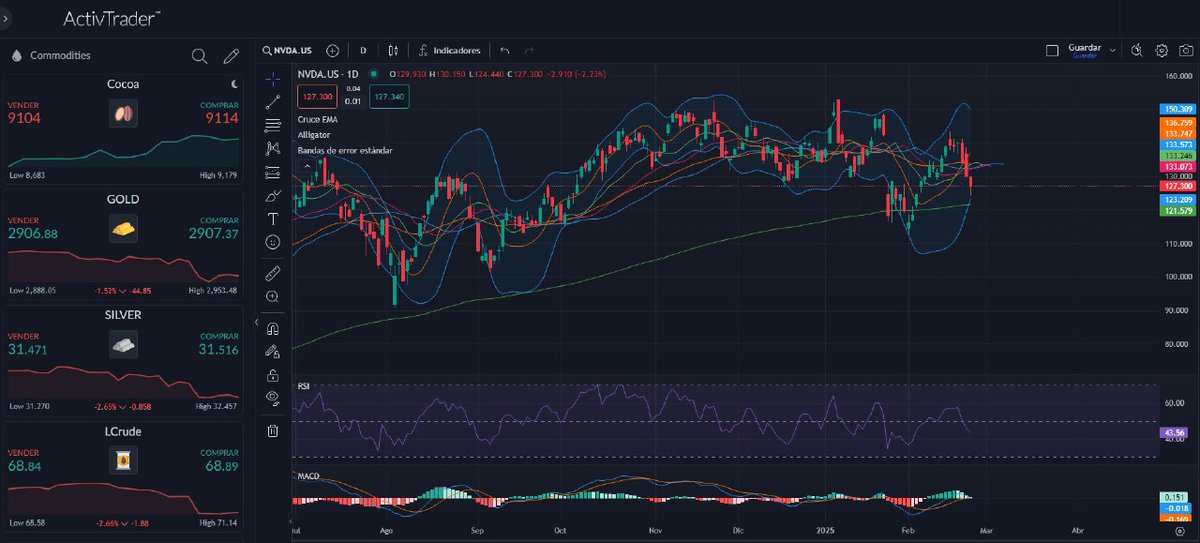This screenshot has height=543, width=1200.
Task: Hide all drawings with eye icon
Action: [272, 398]
